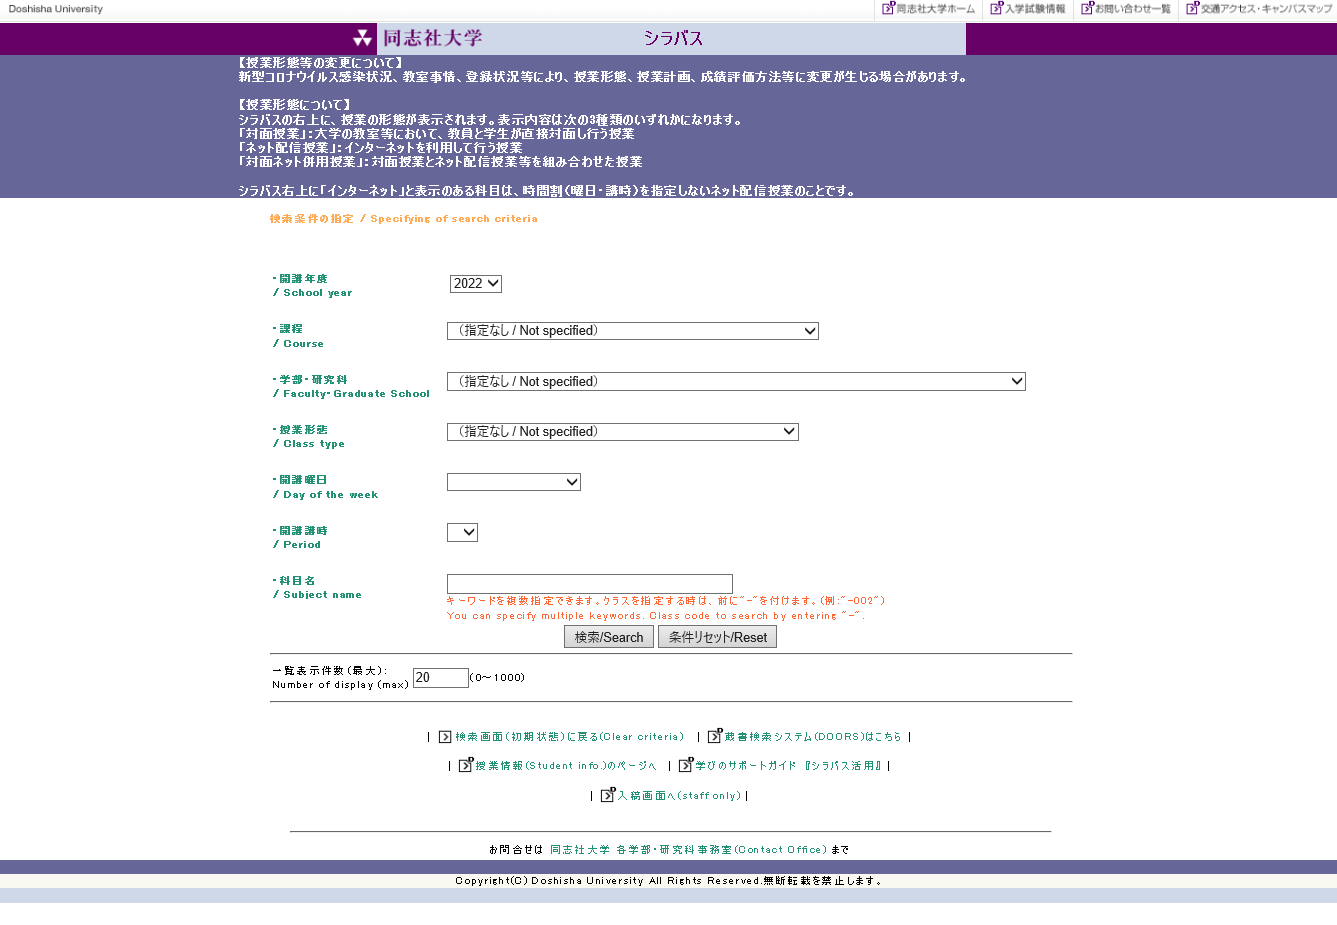Screen dimensions: 1337x925
Task: Open the 入学試験情報 top navigation link
Action: tap(1035, 9)
